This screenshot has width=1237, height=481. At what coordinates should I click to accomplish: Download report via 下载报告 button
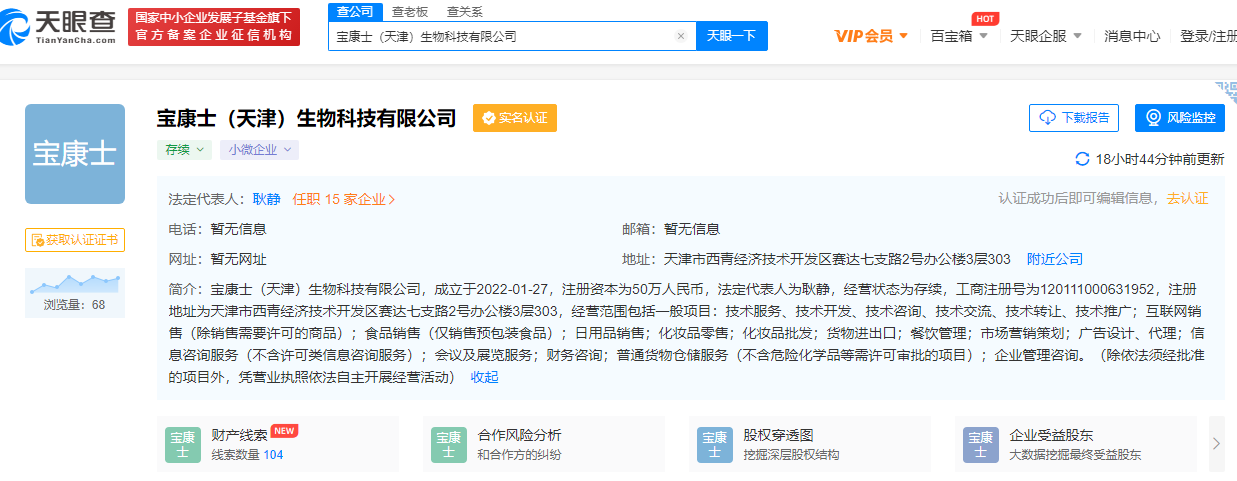point(1074,118)
